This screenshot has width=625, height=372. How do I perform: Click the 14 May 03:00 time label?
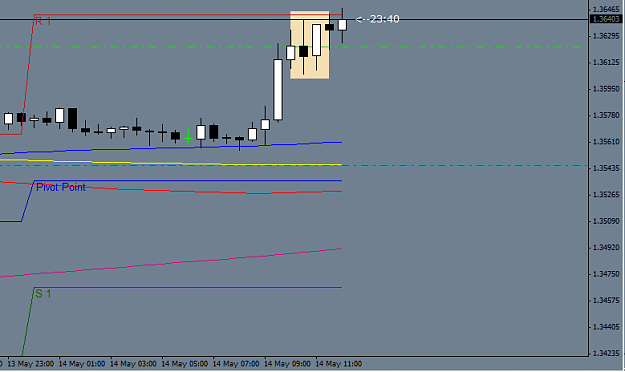coord(134,364)
